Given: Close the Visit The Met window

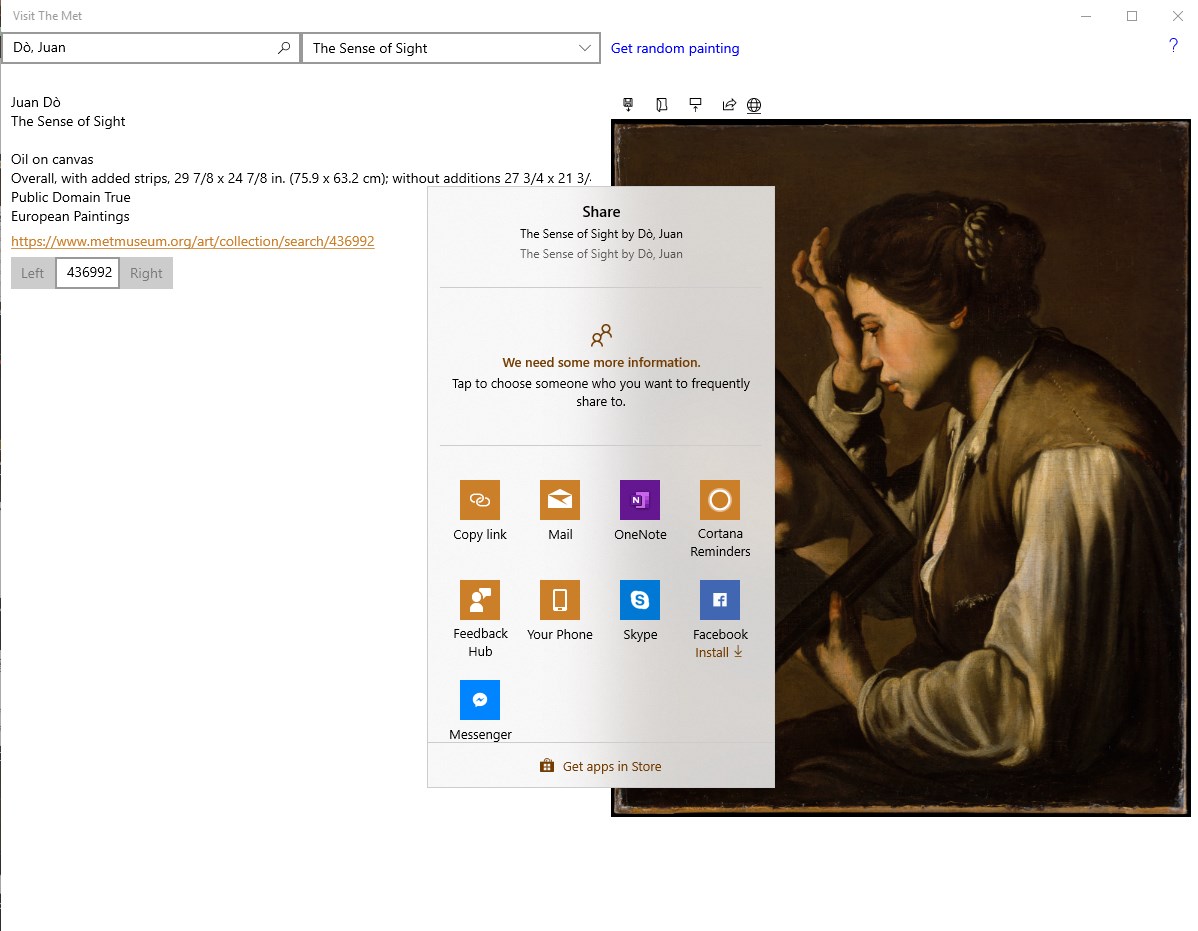Looking at the screenshot, I should pyautogui.click(x=1177, y=16).
